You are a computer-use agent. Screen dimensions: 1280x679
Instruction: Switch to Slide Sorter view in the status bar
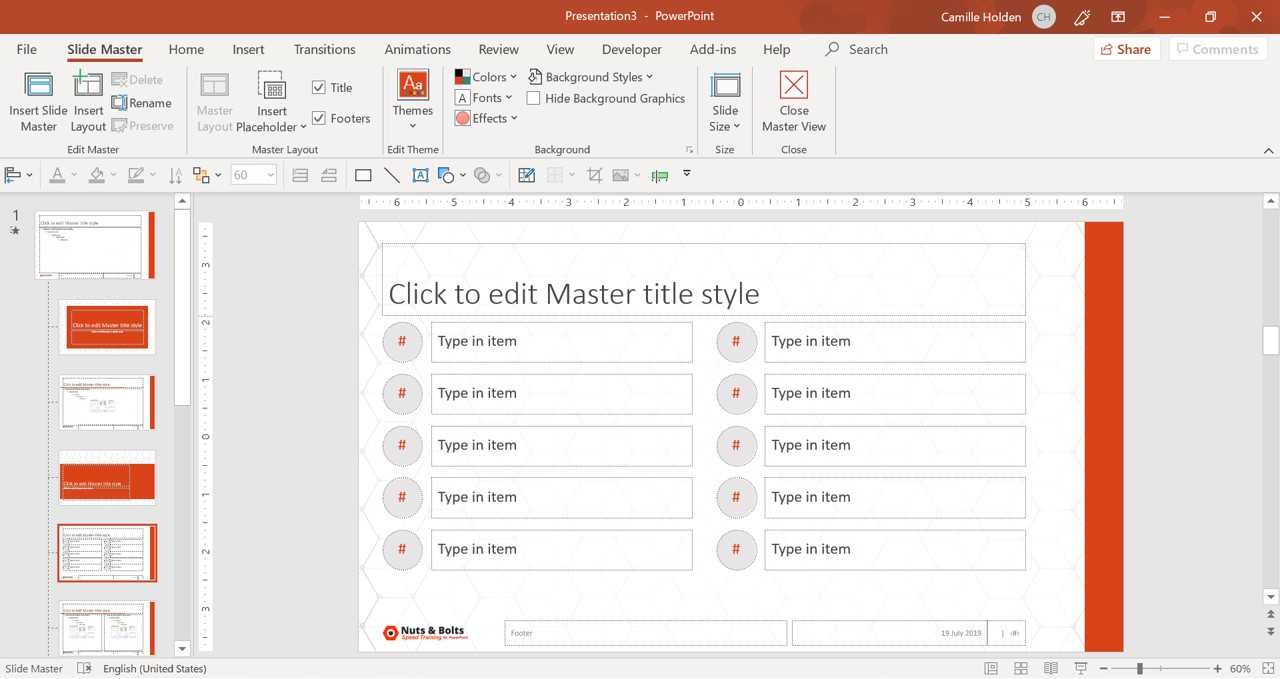click(1020, 668)
